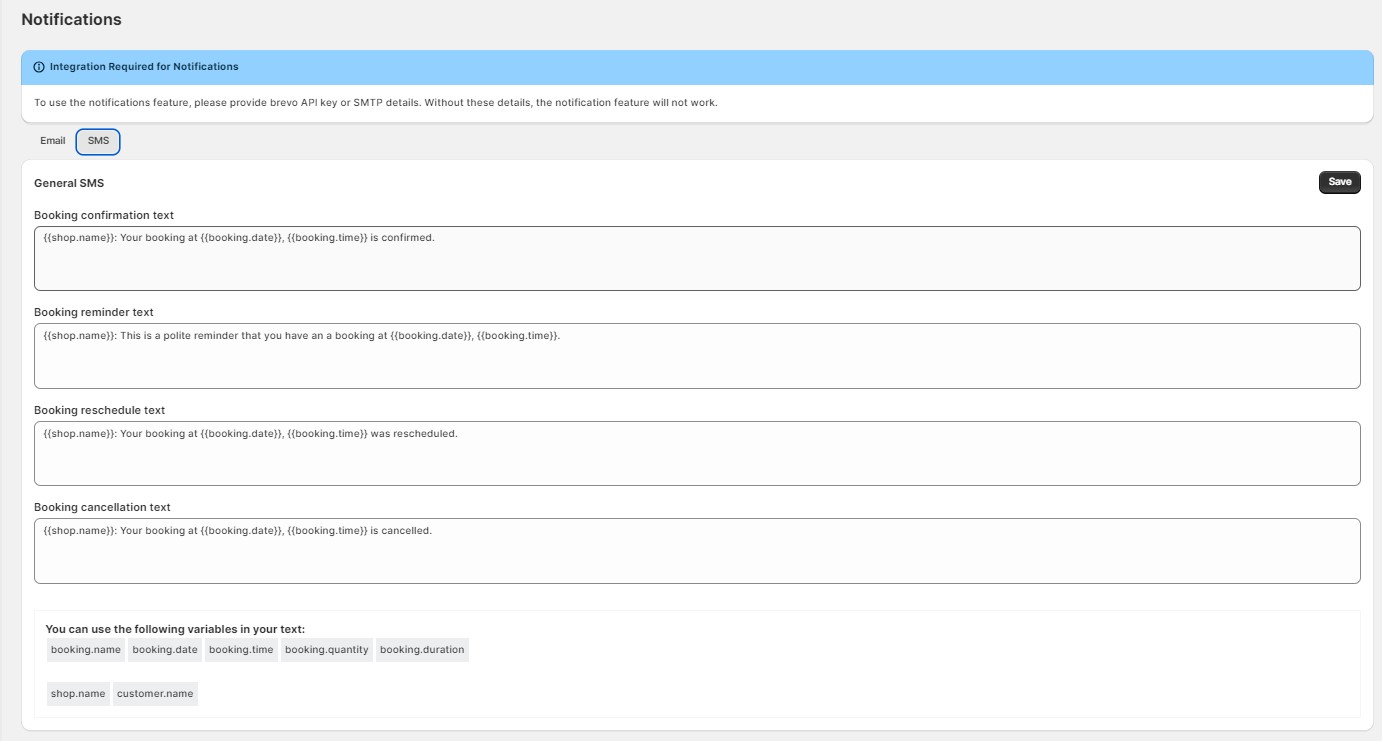Click the "Booking cancellation text" label
Screen dimensions: 1382x741
tap(102, 507)
